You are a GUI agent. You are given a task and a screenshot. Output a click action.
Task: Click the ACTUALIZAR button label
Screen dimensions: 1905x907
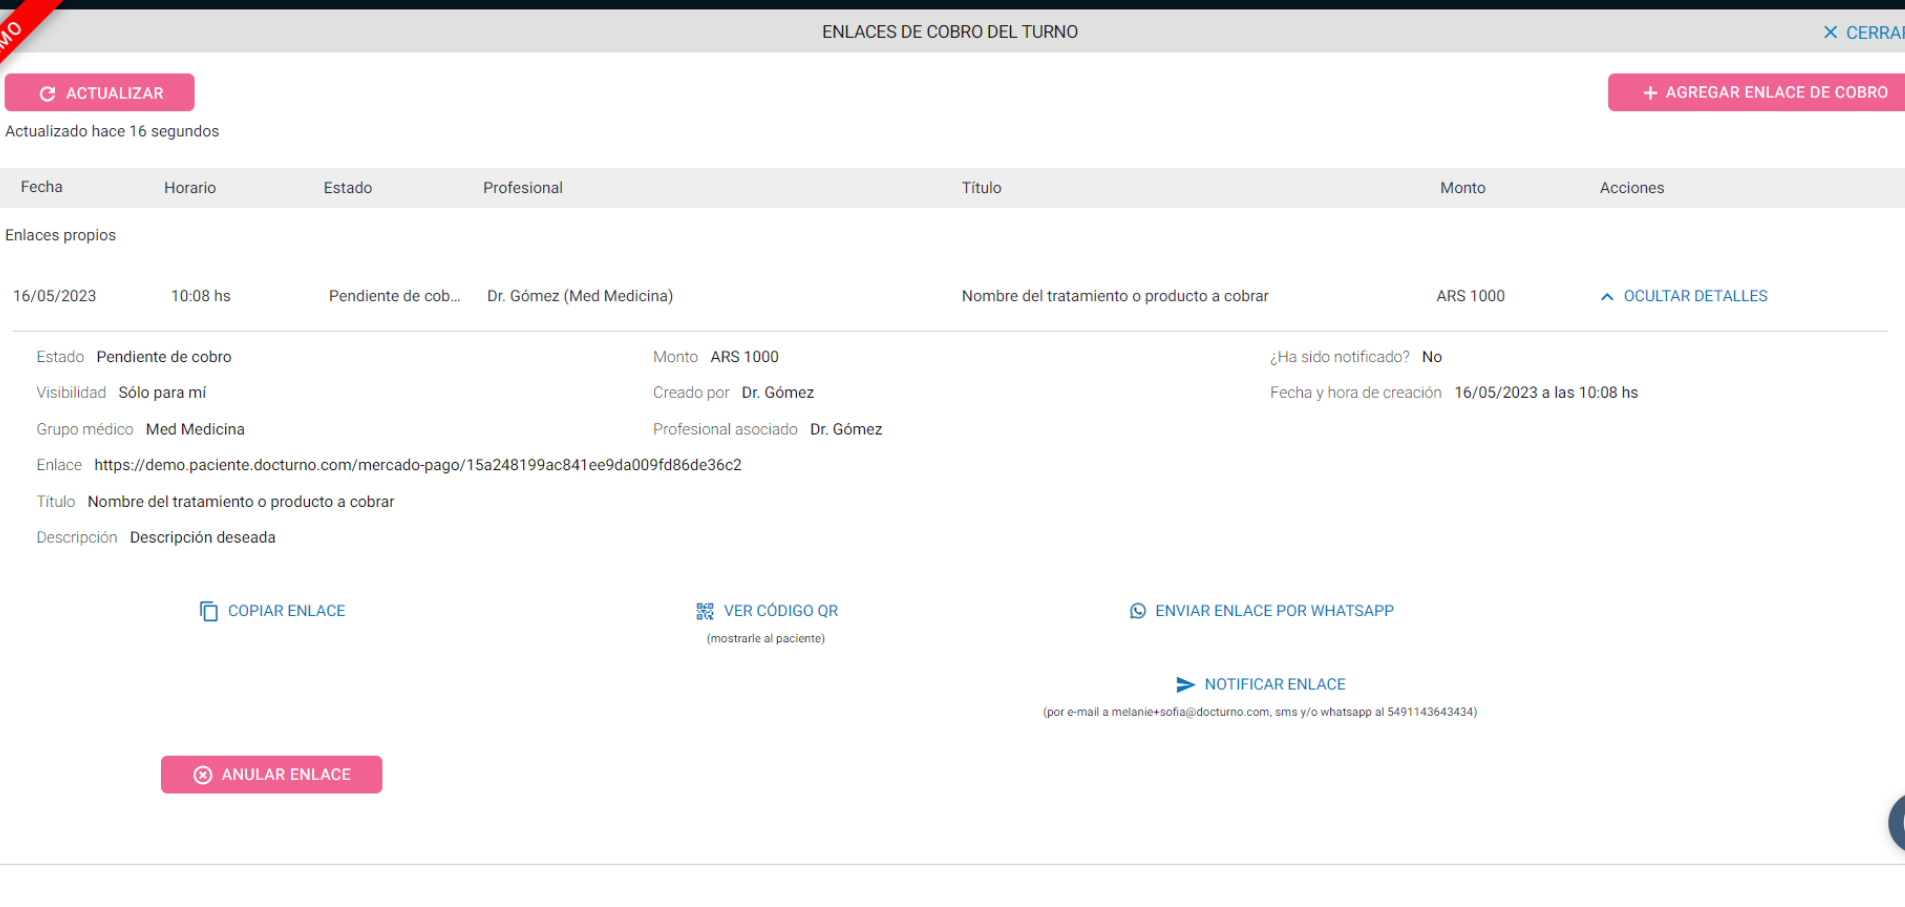[115, 93]
